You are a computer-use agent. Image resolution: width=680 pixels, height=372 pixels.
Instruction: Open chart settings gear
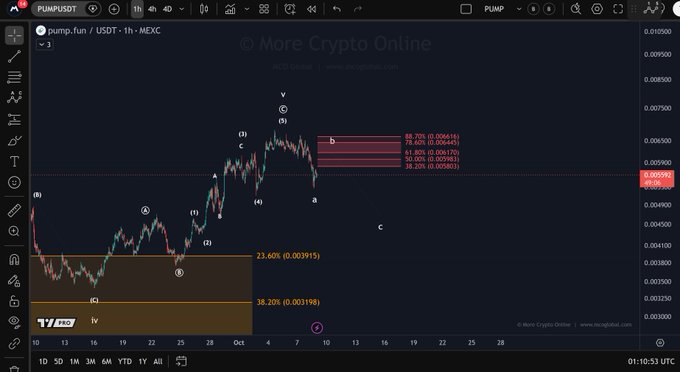pos(597,9)
